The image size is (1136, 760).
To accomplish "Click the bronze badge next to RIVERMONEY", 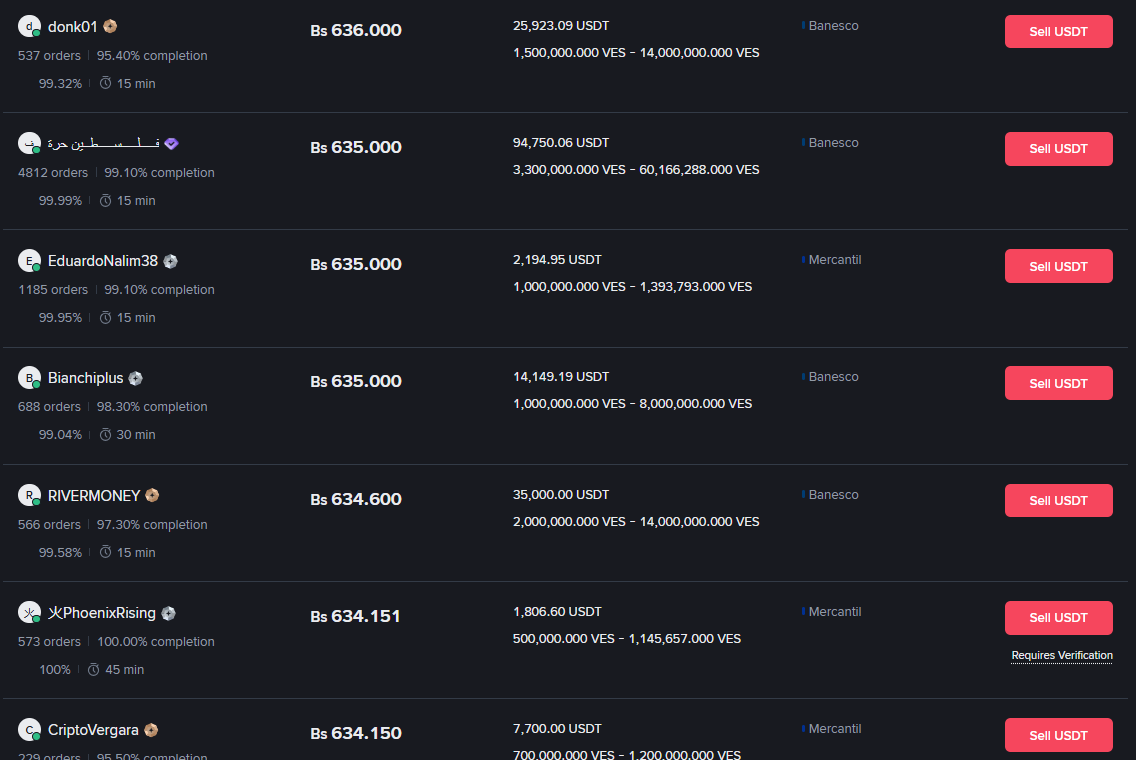I will click(x=153, y=496).
